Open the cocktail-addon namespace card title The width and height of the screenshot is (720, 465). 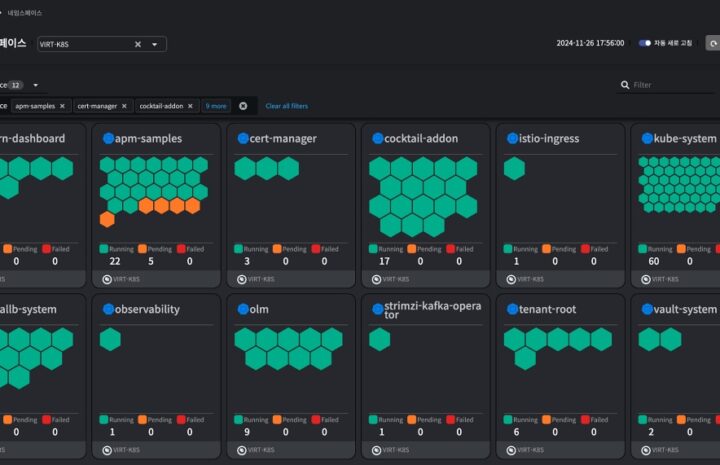[x=421, y=138]
